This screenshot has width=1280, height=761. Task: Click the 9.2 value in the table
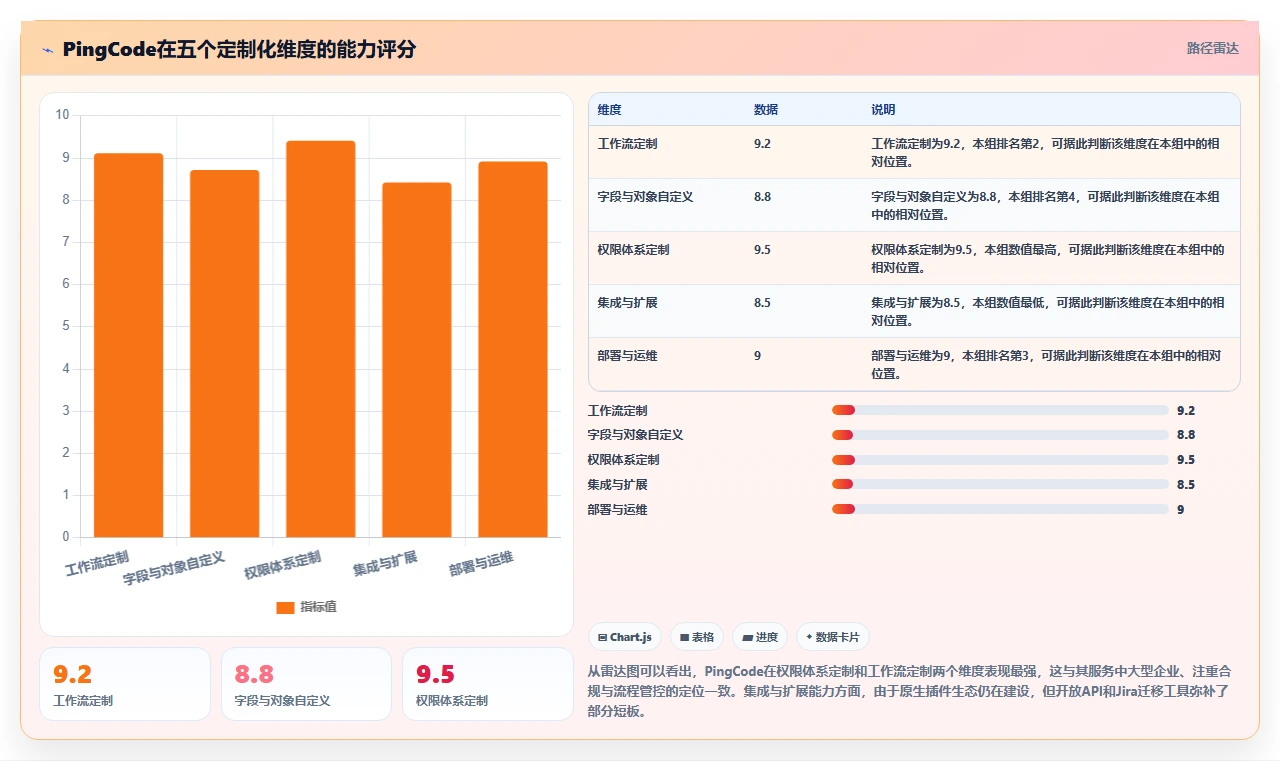point(762,144)
